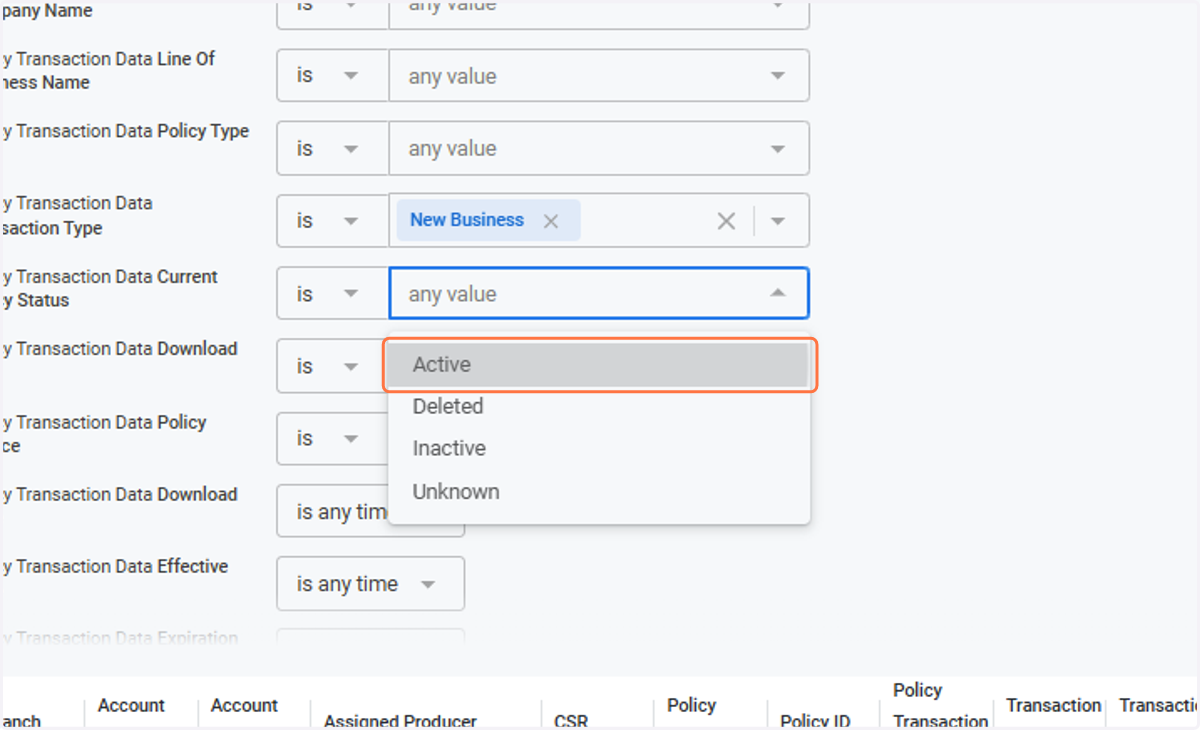Change the Policy Type 'is' operator
The image size is (1200, 730).
coord(332,149)
